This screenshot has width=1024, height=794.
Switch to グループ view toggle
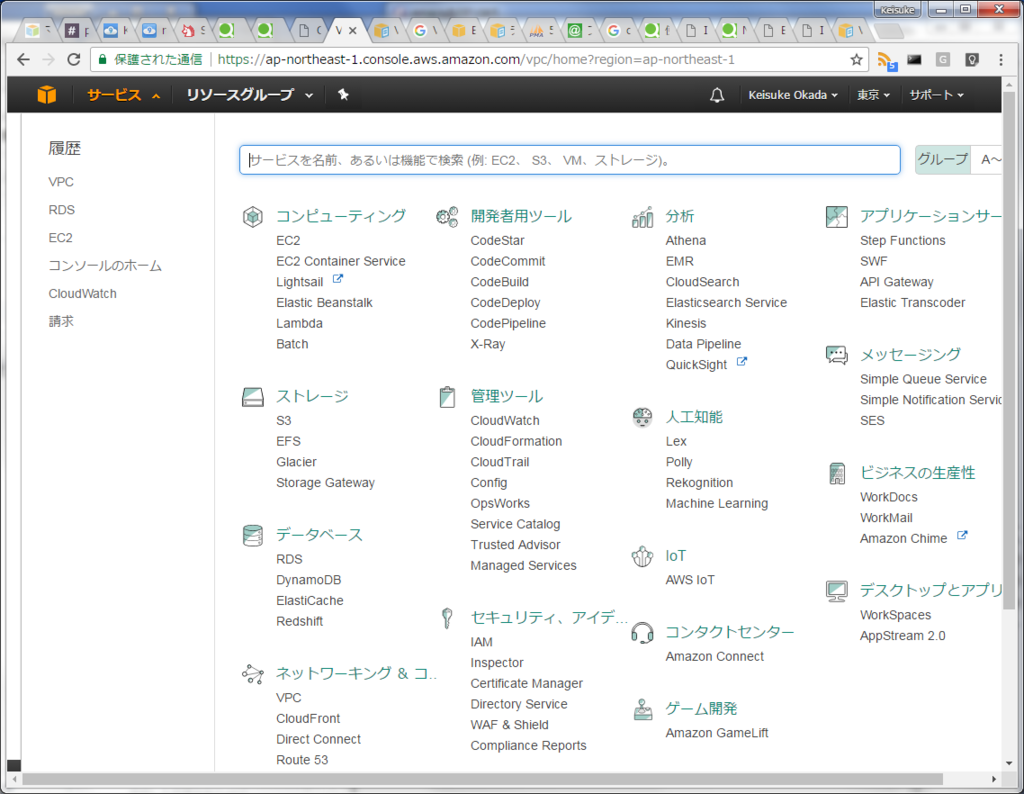coord(942,159)
